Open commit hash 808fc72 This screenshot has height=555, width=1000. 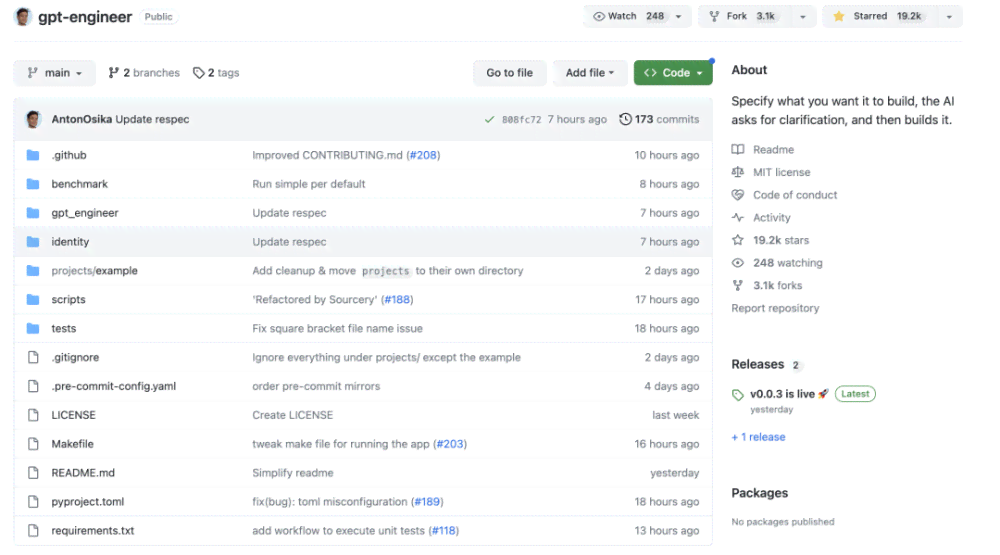pos(521,119)
